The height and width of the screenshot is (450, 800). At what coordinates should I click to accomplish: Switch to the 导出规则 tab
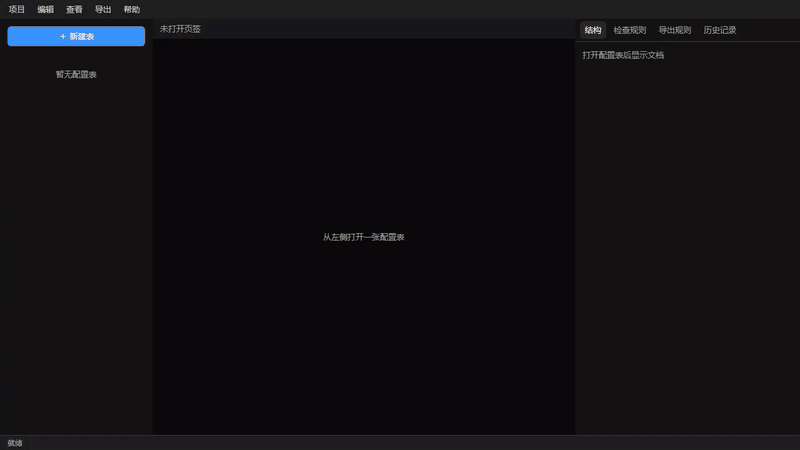coord(674,30)
